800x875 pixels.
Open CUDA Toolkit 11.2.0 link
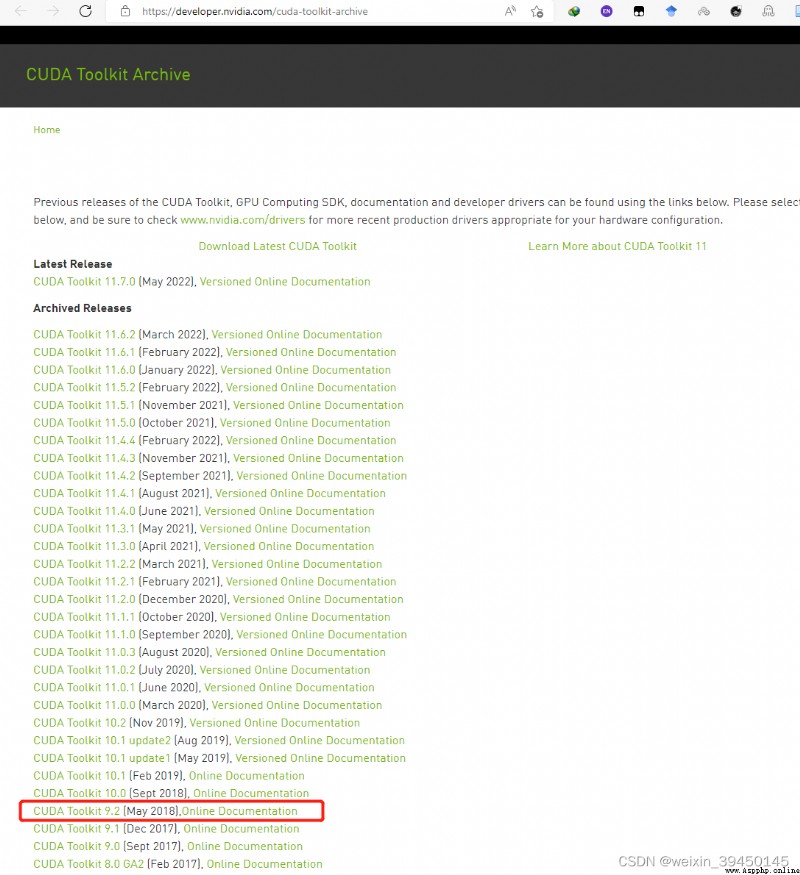pyautogui.click(x=84, y=599)
